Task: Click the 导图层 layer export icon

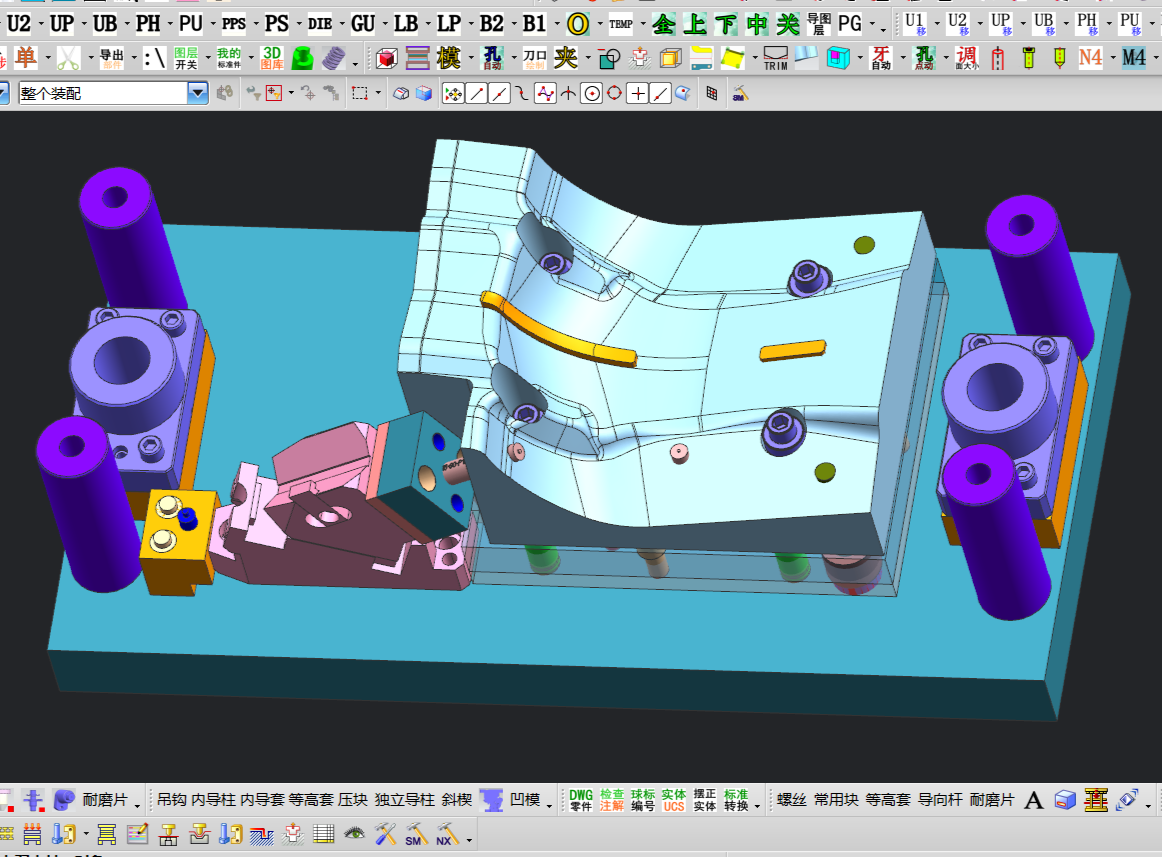Action: 819,24
